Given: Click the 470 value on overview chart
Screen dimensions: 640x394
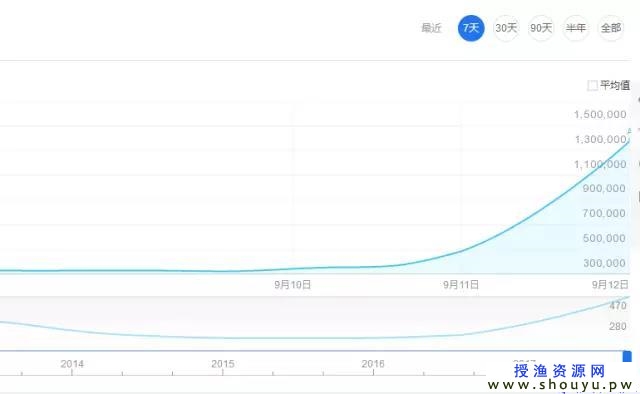Looking at the screenshot, I should click(x=618, y=306).
